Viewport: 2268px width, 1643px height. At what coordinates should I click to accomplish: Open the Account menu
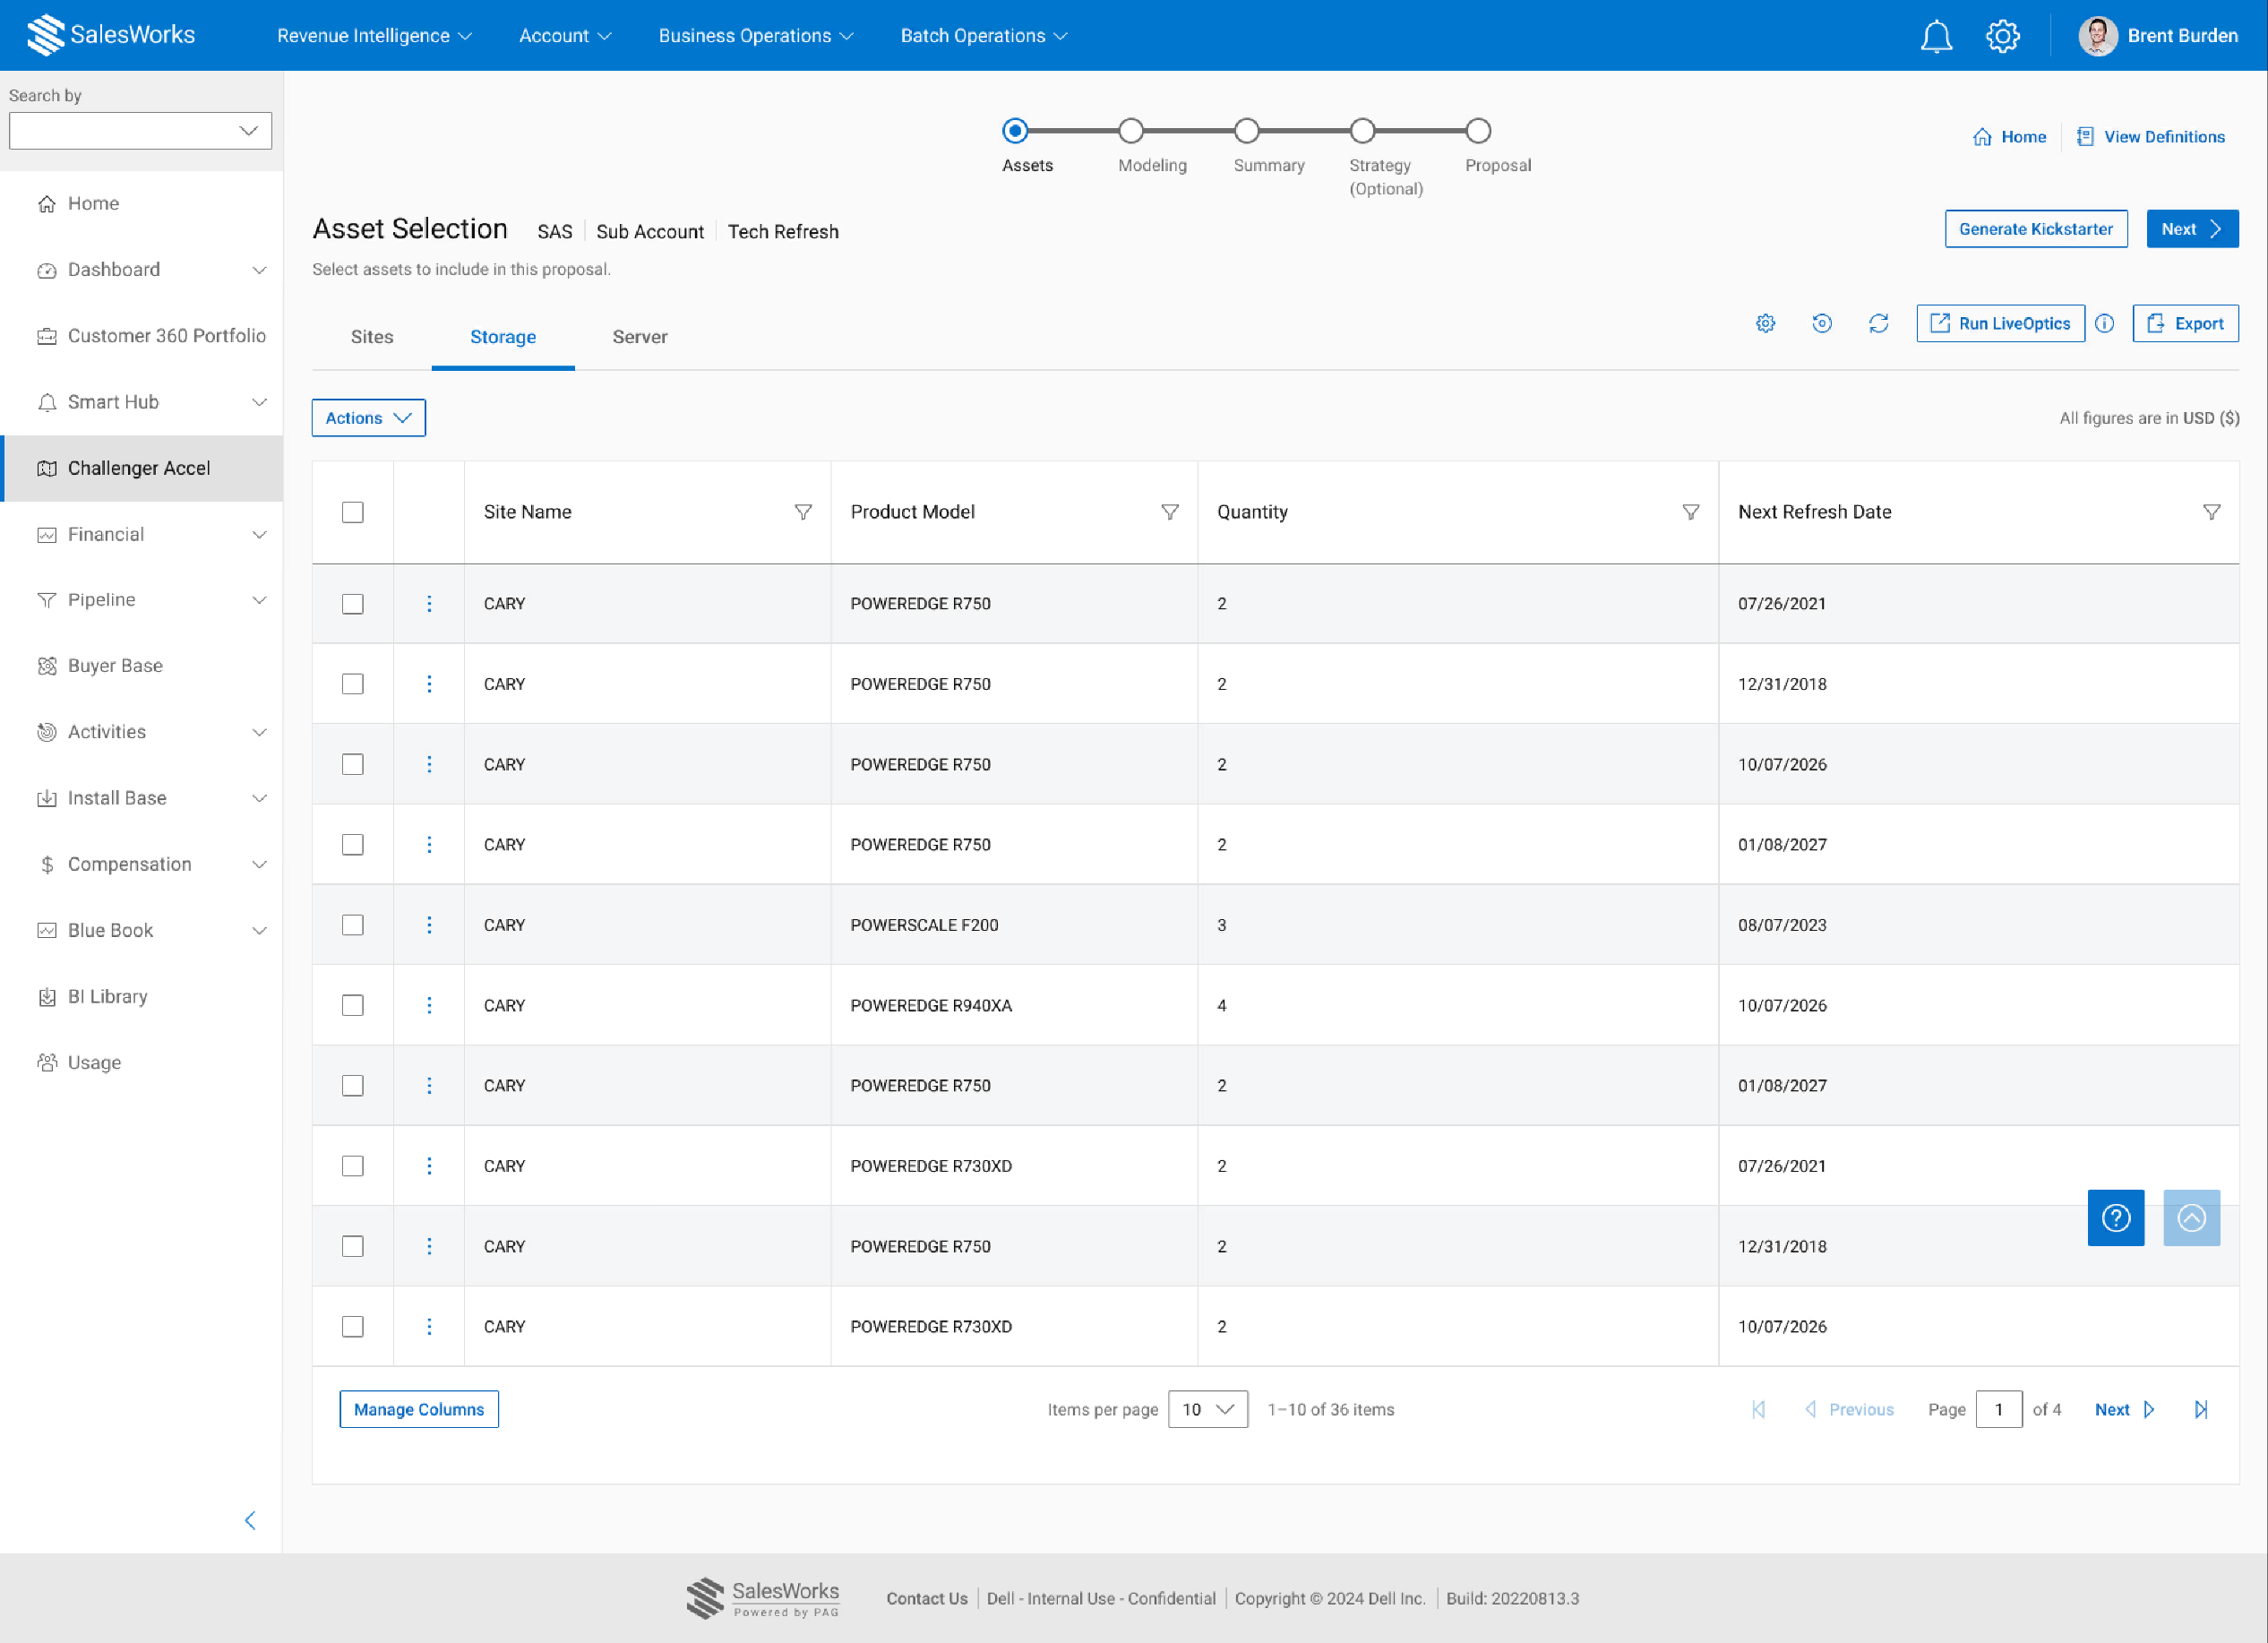pos(565,36)
